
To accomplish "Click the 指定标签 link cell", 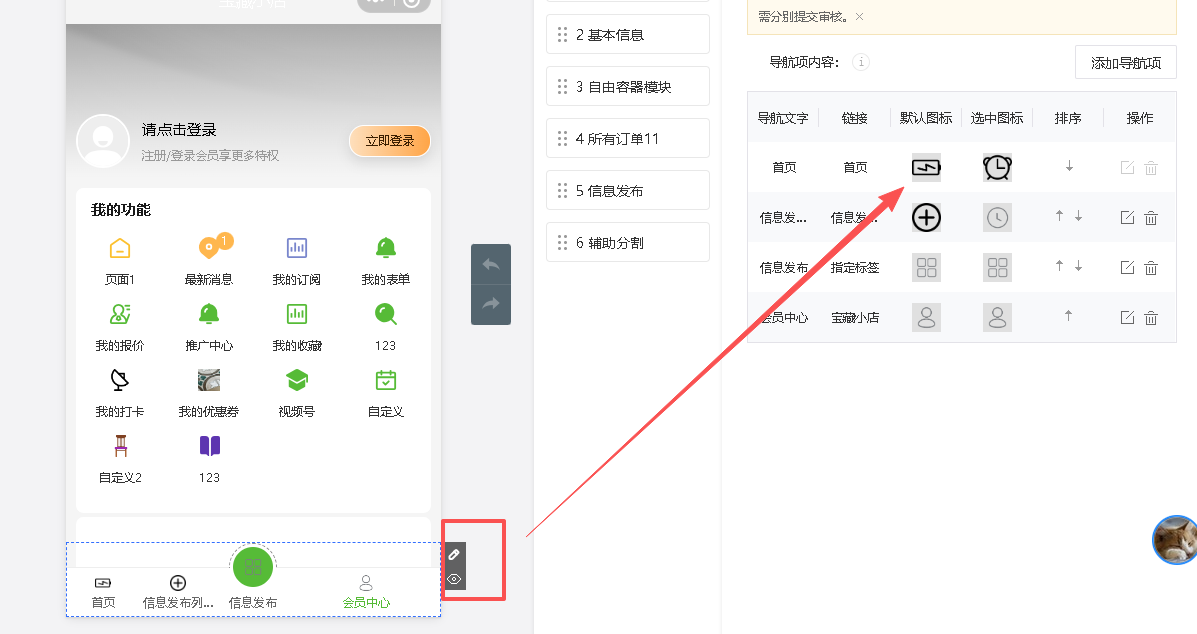I will click(855, 267).
